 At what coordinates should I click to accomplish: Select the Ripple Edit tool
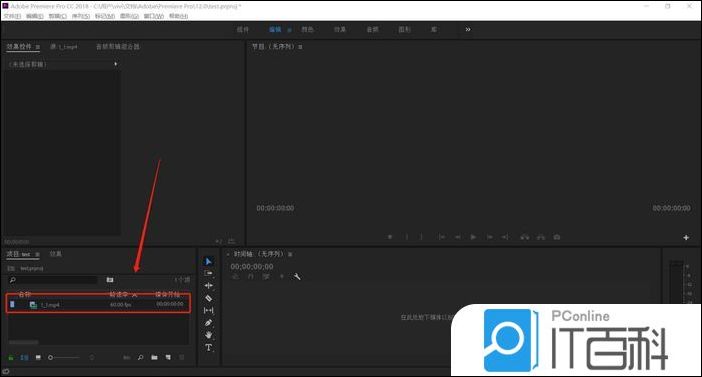[209, 286]
